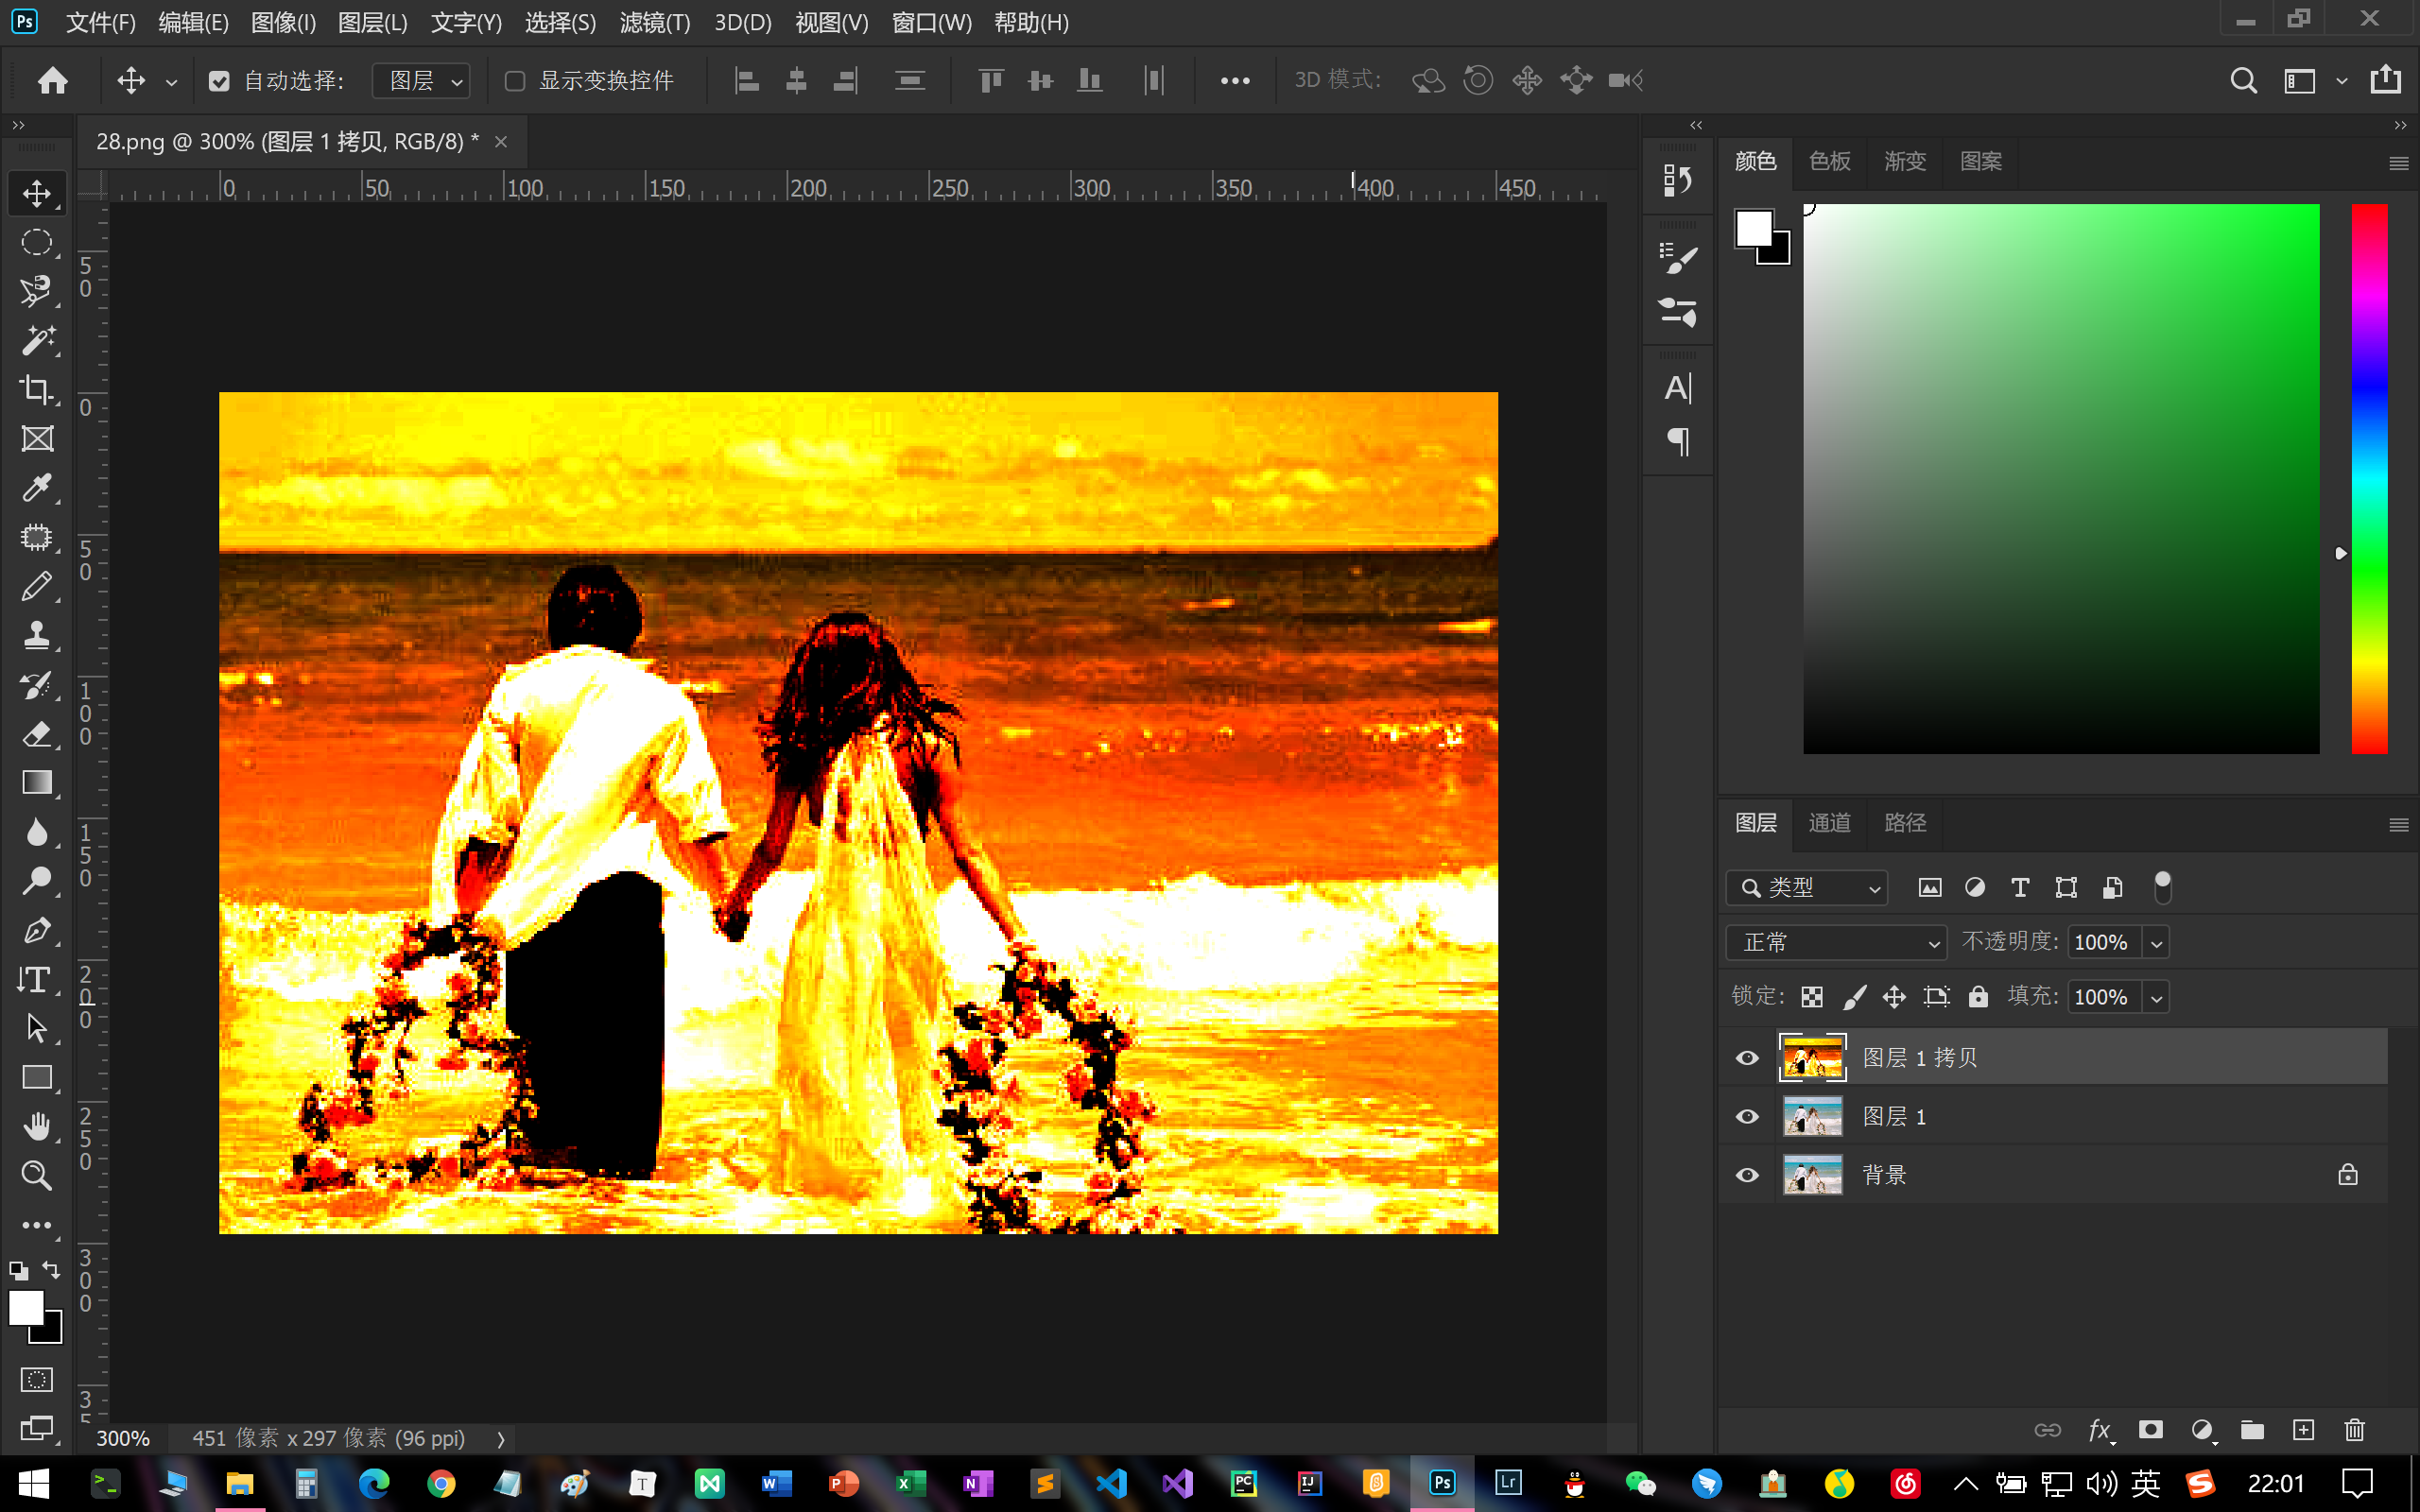Select the Magic Wand tool
Image resolution: width=2420 pixels, height=1512 pixels.
[37, 340]
